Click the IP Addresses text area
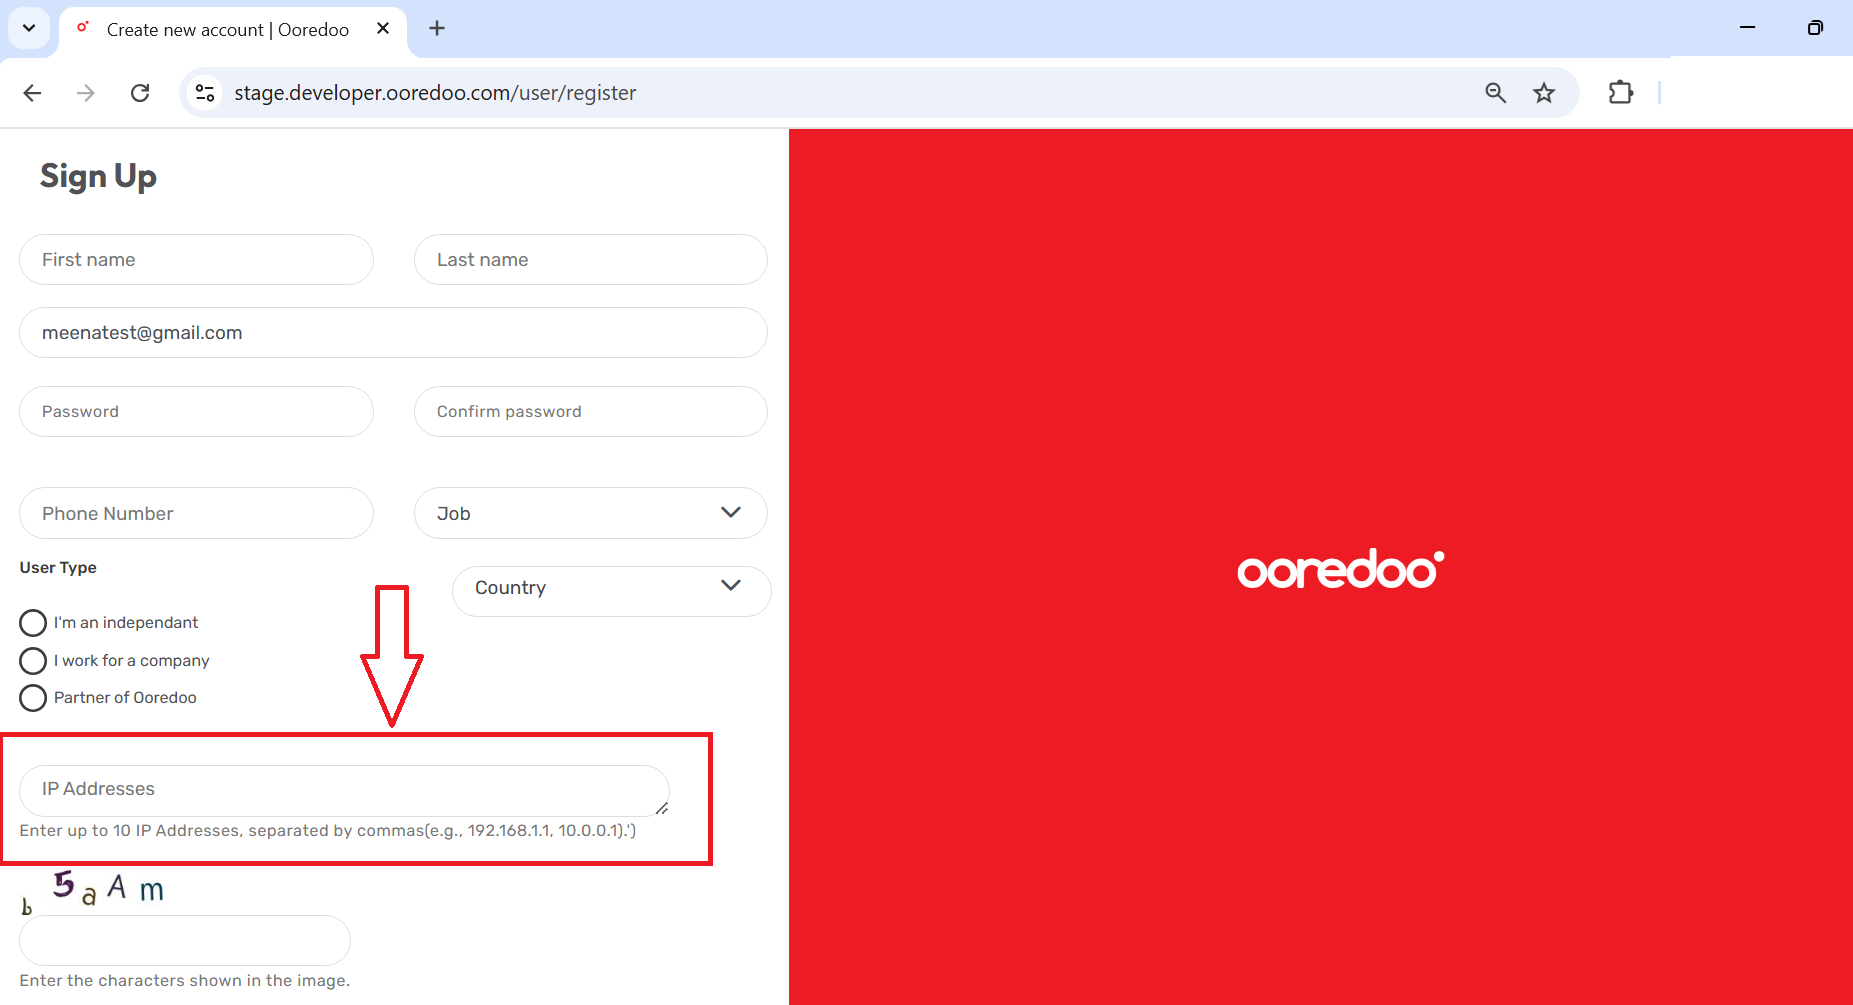This screenshot has height=1005, width=1853. coord(344,790)
